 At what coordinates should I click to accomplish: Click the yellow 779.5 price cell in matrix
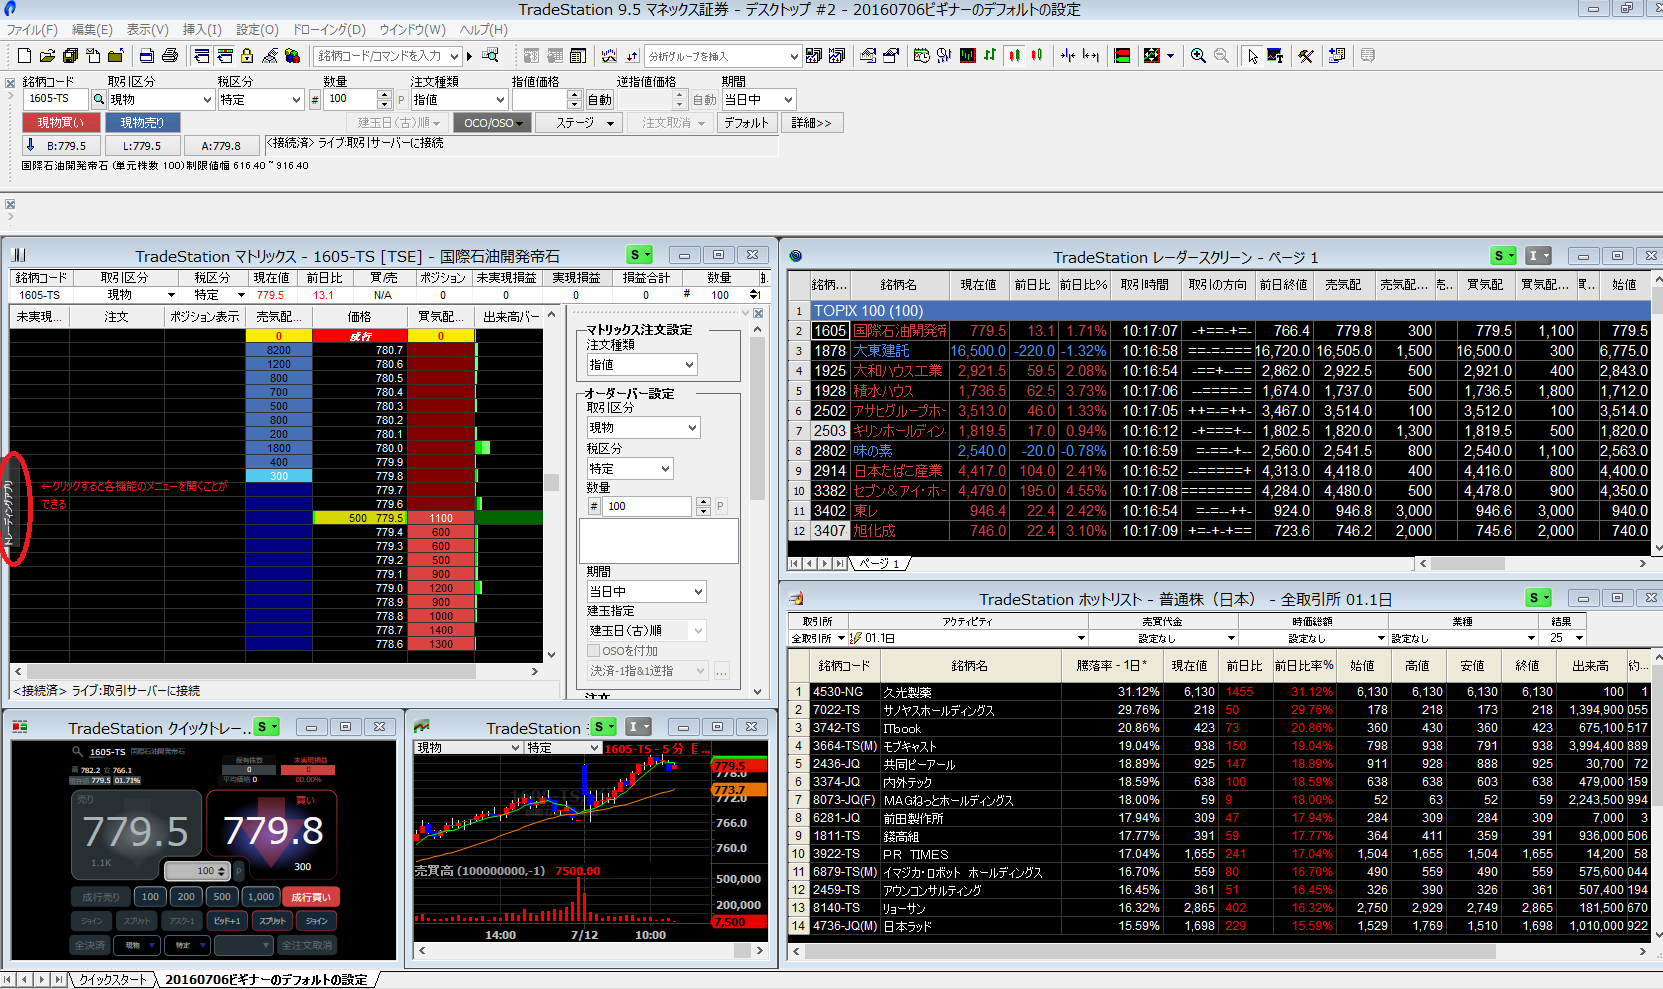(360, 518)
